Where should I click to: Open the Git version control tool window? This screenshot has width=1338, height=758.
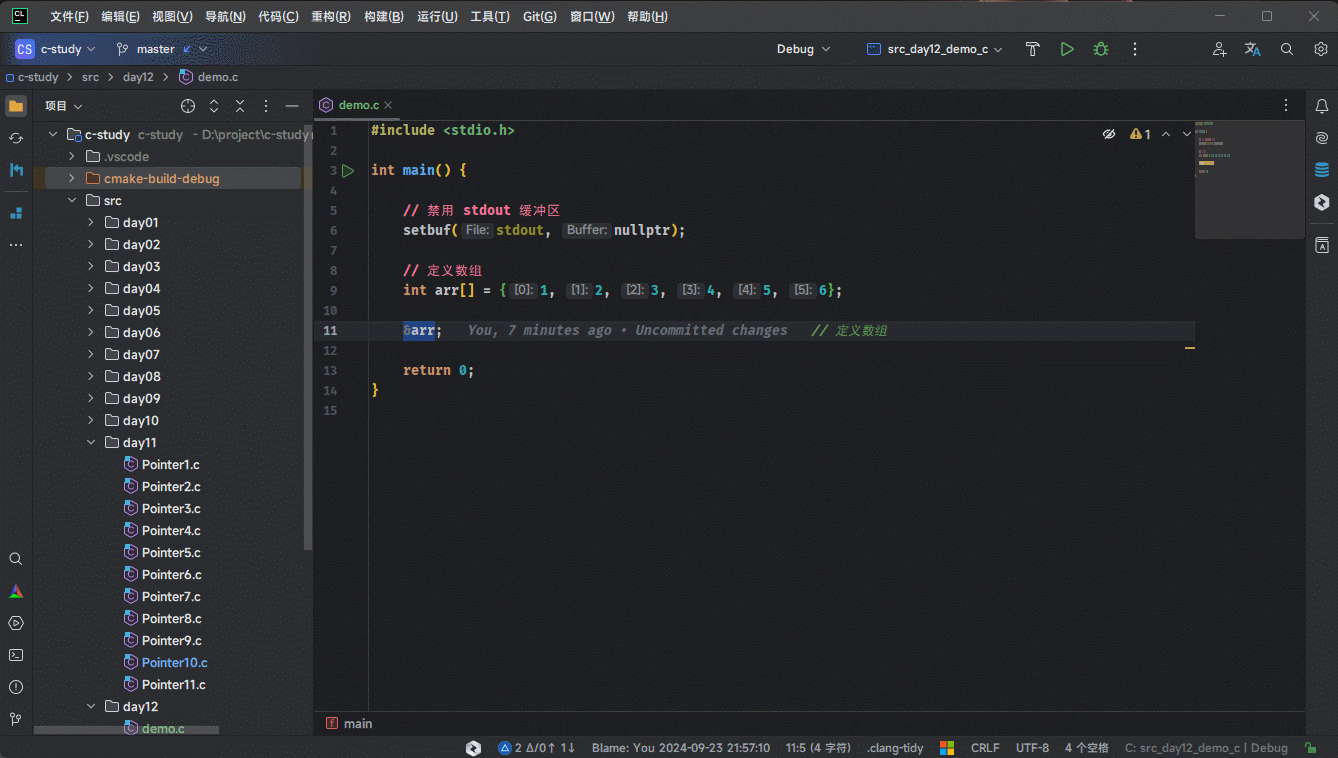16,719
